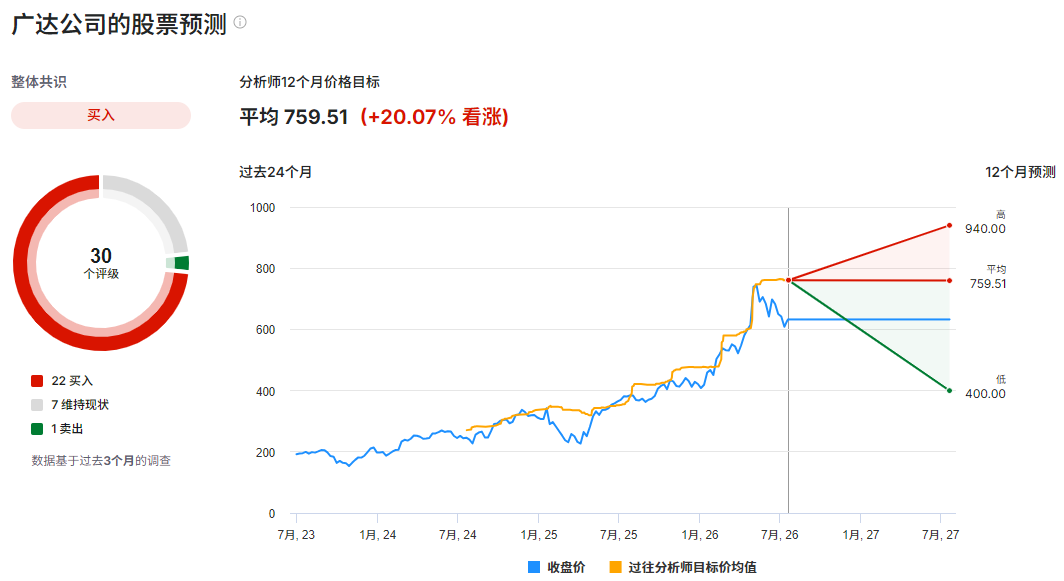Click the green 1 卖出 legend square
This screenshot has height=581, width=1064.
(37, 429)
